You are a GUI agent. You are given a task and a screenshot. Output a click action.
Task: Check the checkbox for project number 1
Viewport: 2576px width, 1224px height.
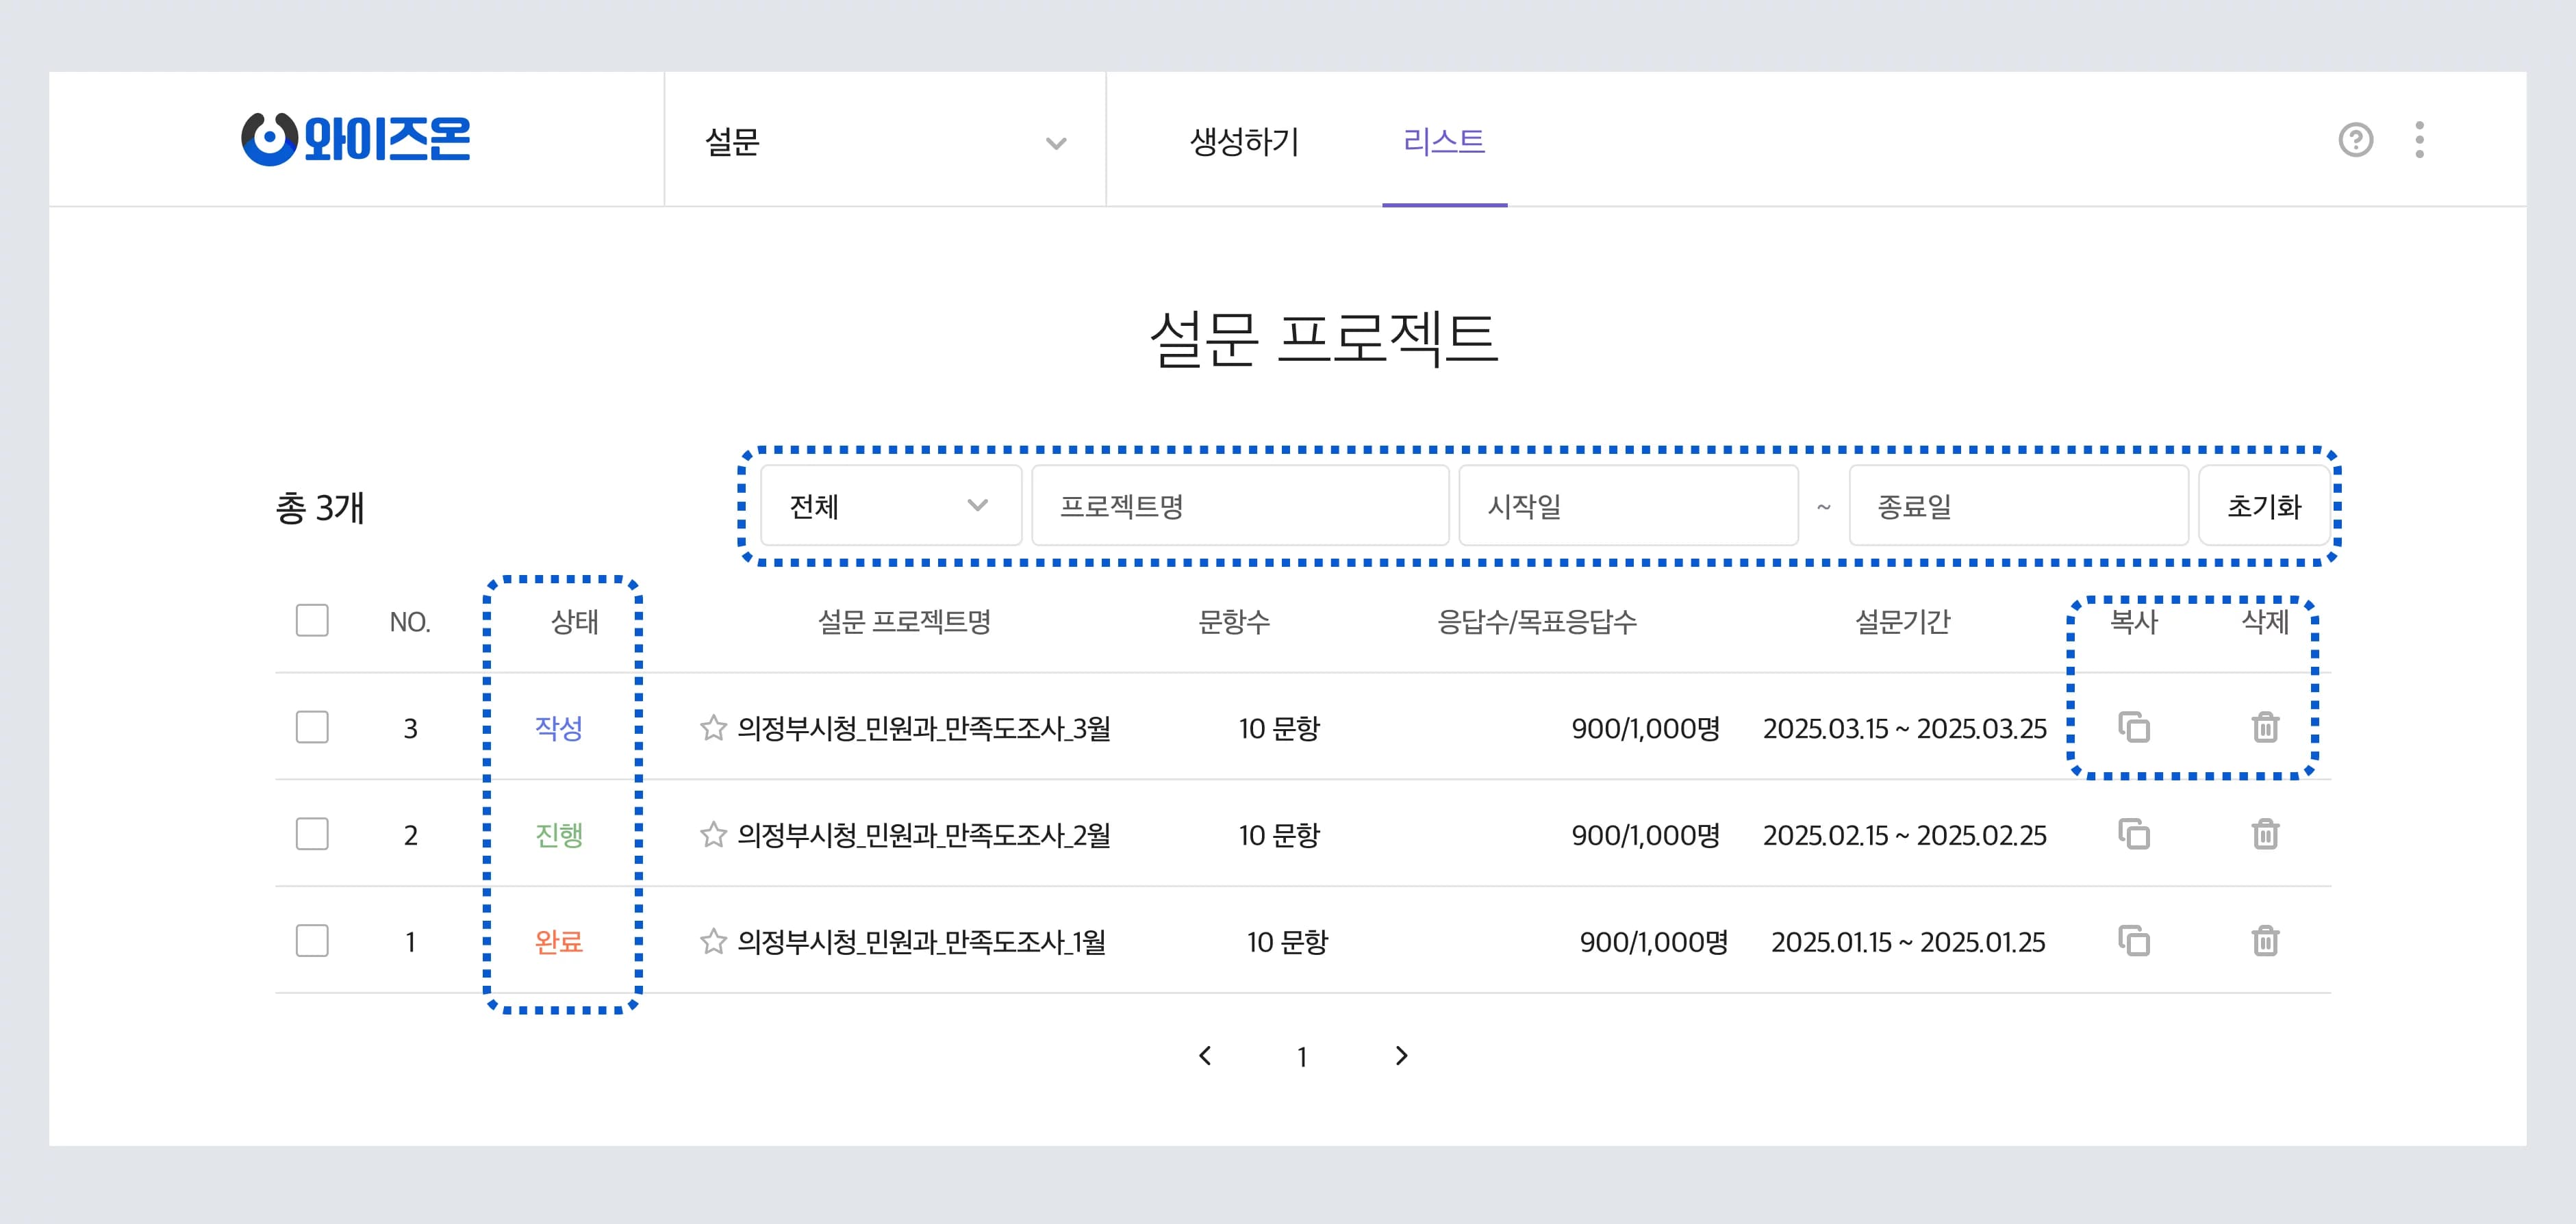(311, 940)
